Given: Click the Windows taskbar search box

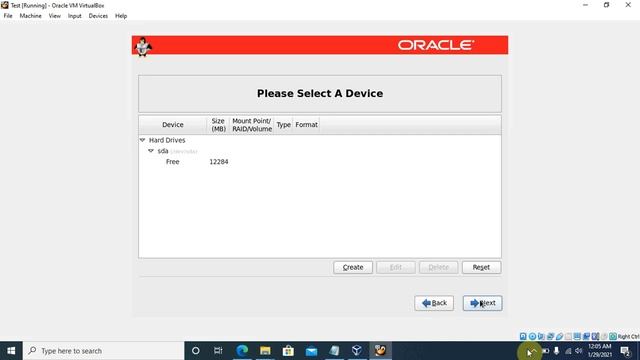Looking at the screenshot, I should pos(104,351).
